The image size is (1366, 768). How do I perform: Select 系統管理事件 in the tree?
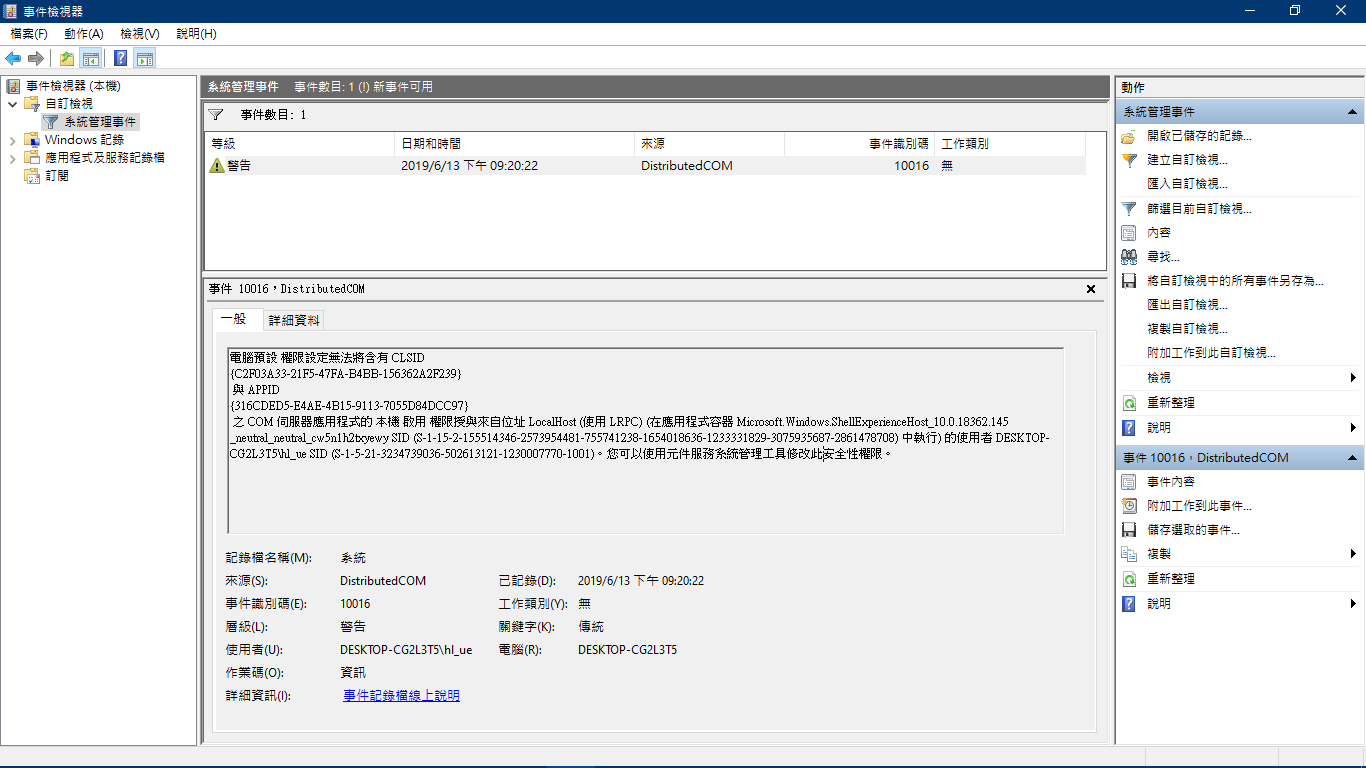[100, 122]
